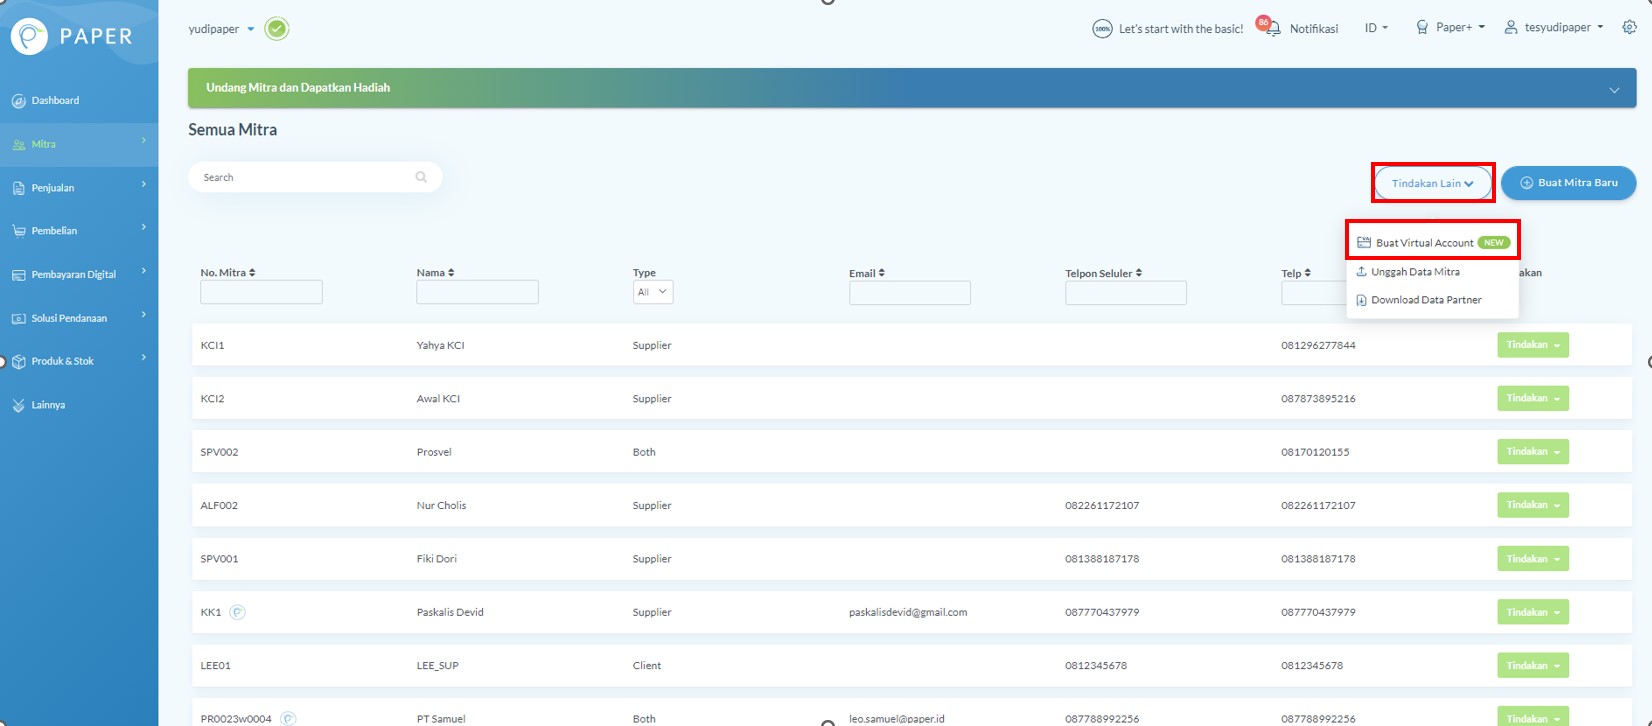
Task: Click the paskalisdevid@gmail.com email cell
Action: pos(908,612)
